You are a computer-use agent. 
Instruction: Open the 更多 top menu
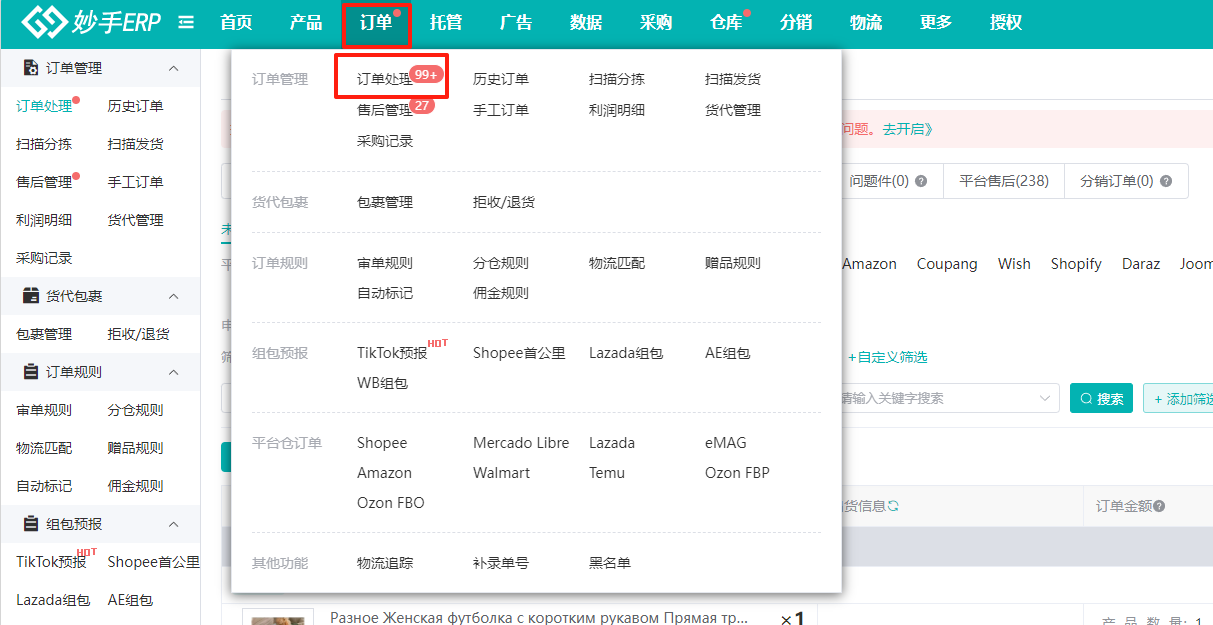(936, 23)
